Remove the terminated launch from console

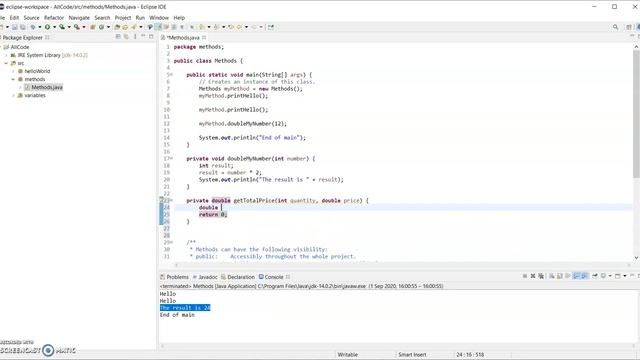(533, 276)
